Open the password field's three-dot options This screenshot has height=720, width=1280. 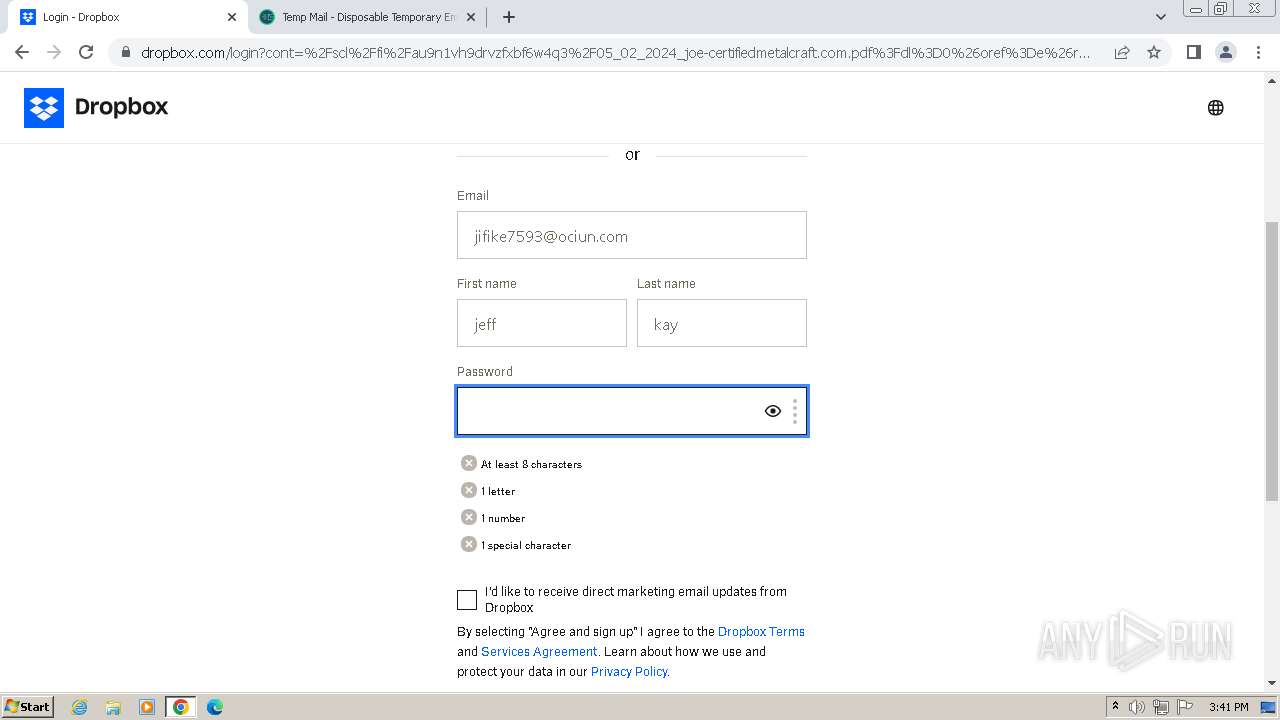(795, 411)
